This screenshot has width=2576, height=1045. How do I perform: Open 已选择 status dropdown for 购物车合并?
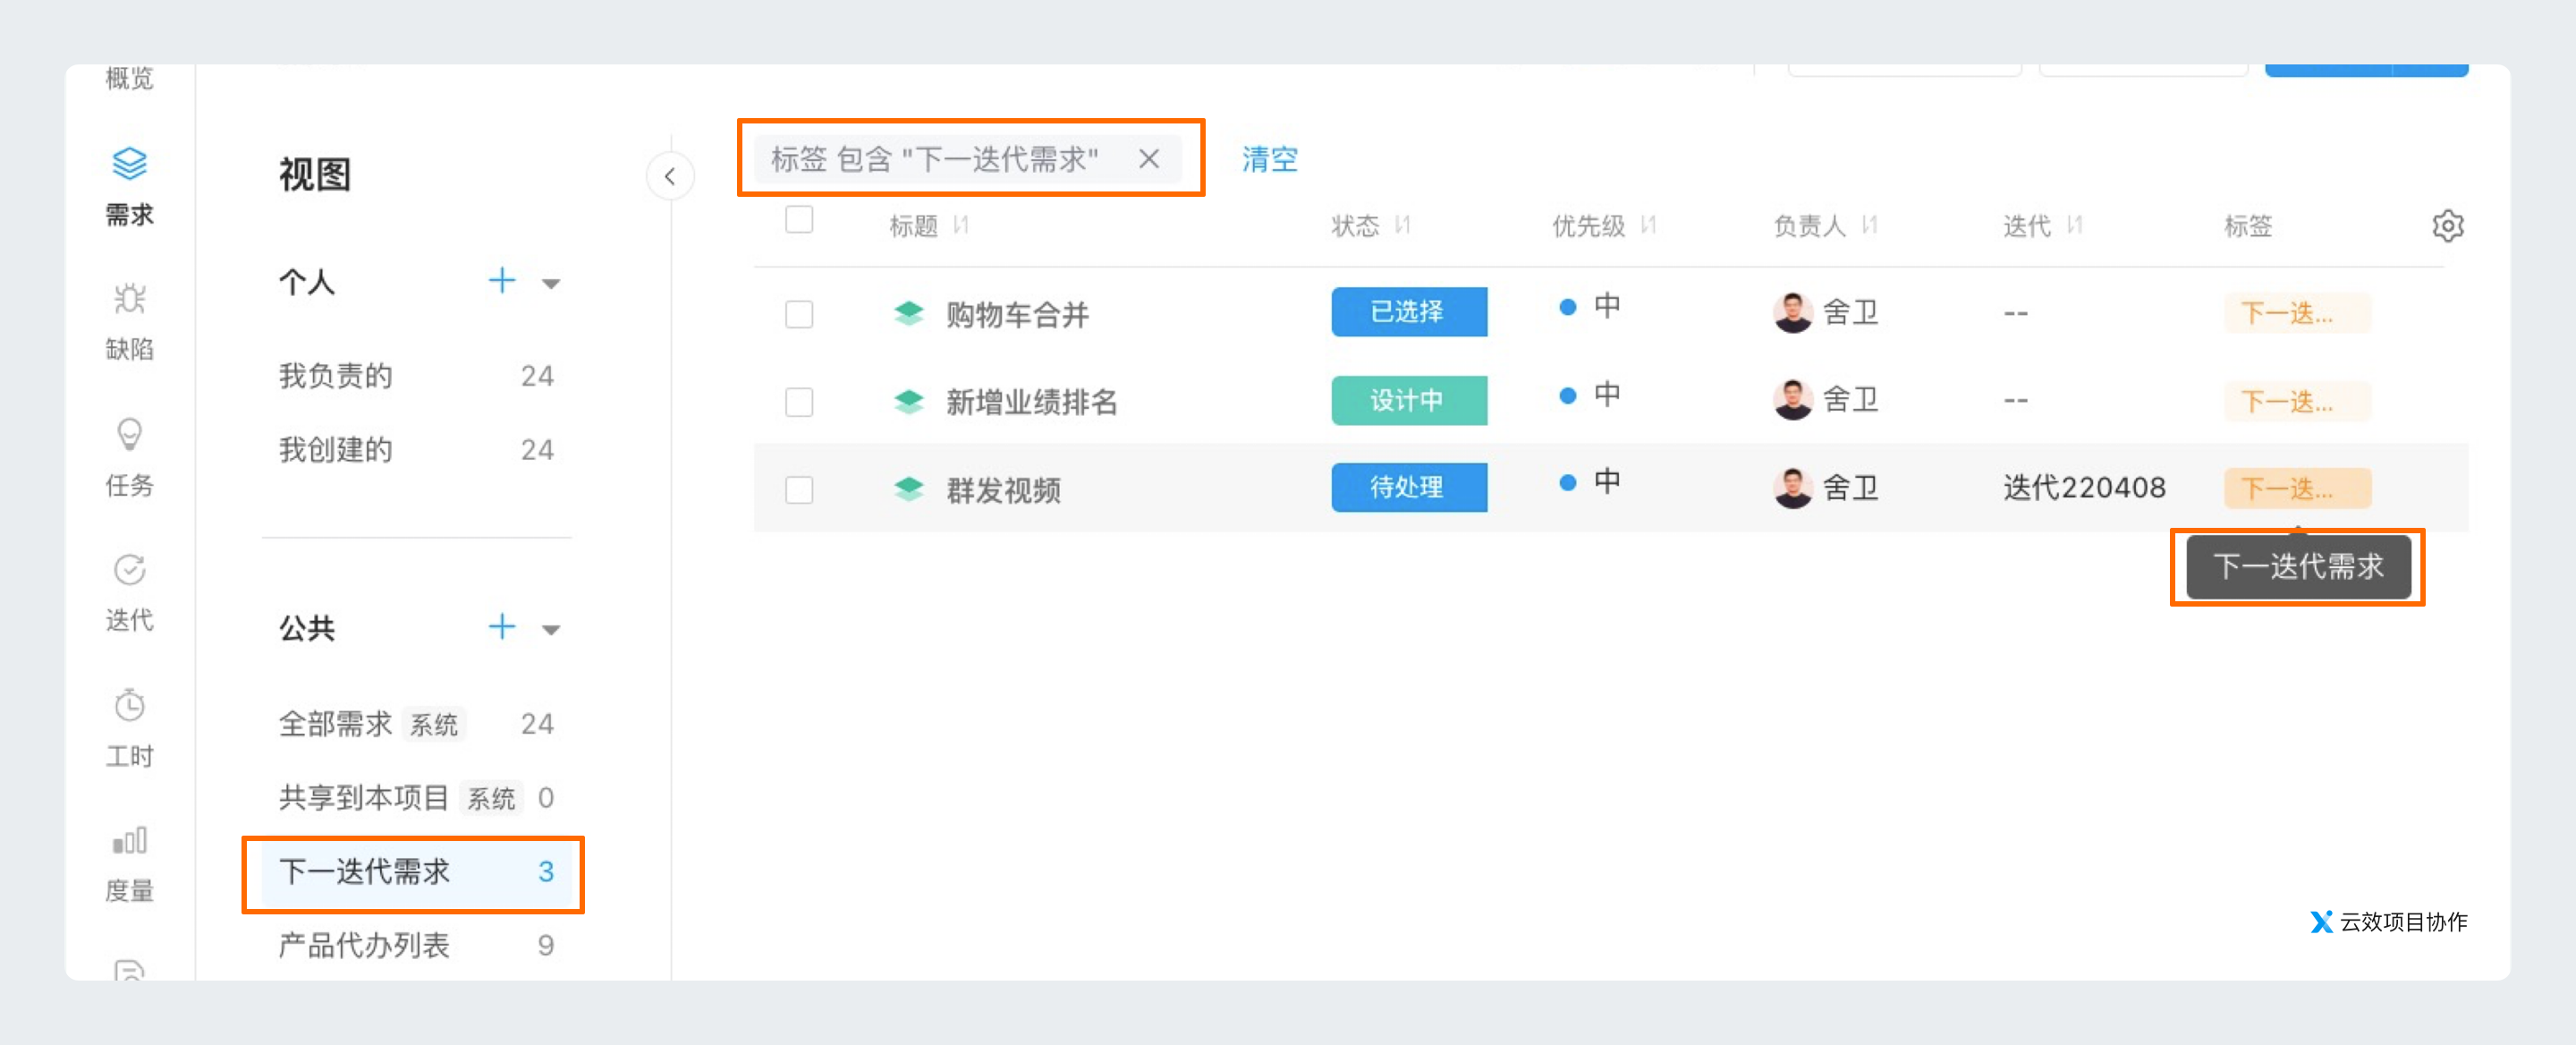[1408, 312]
